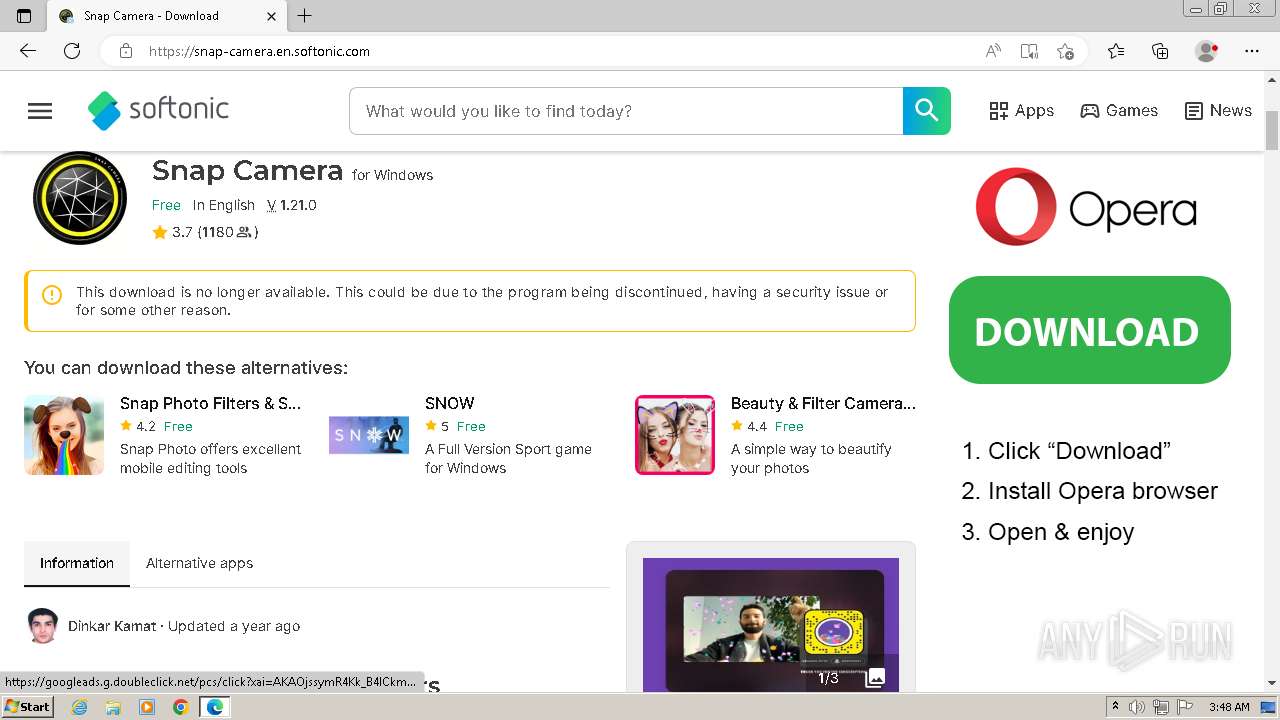Click the Softonic logo
The width and height of the screenshot is (1280, 720).
click(x=158, y=110)
